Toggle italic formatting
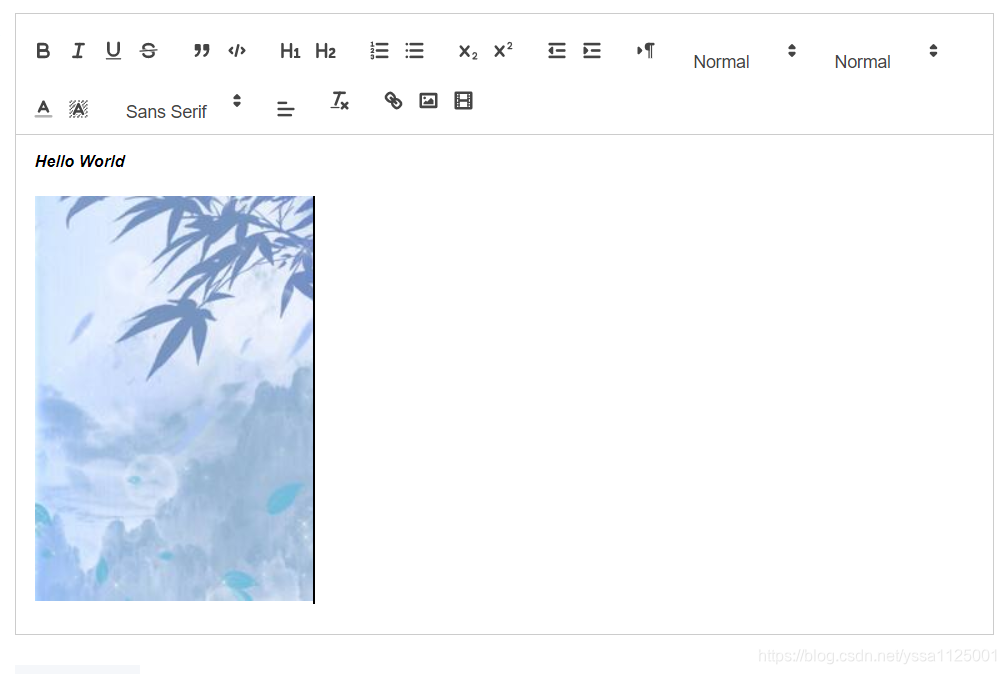This screenshot has width=1006, height=674. click(x=78, y=50)
